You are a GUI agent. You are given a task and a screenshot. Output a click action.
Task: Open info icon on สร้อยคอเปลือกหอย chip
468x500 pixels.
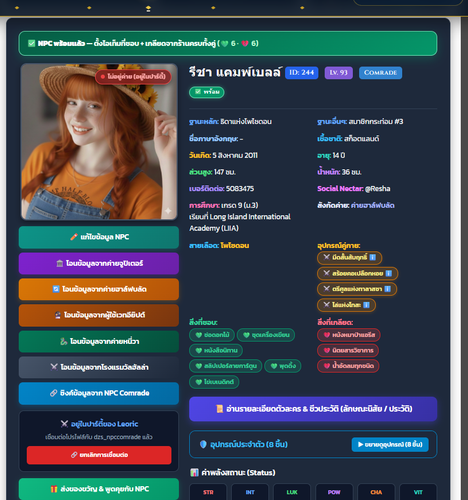pyautogui.click(x=388, y=273)
